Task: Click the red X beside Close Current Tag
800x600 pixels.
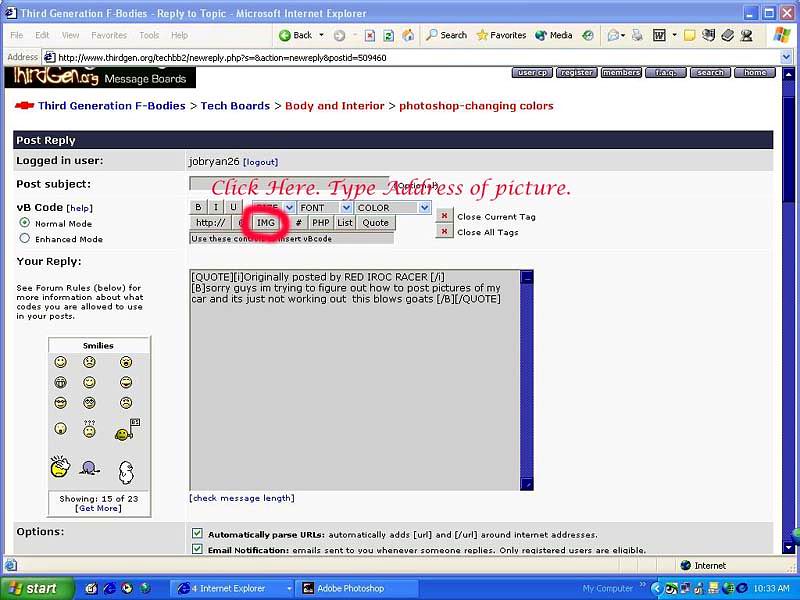Action: pyautogui.click(x=444, y=216)
